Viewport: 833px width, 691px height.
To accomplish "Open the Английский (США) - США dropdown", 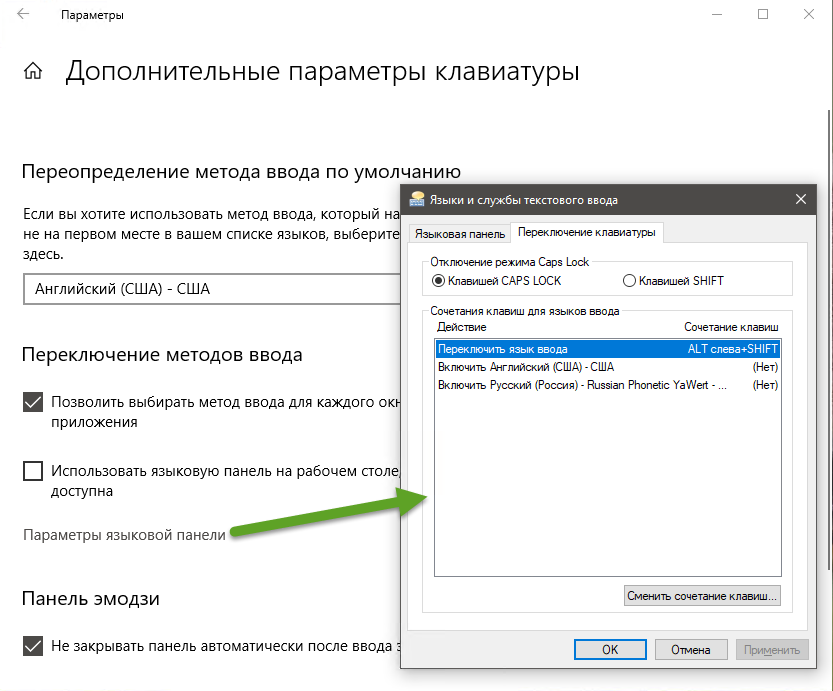I will pos(210,290).
